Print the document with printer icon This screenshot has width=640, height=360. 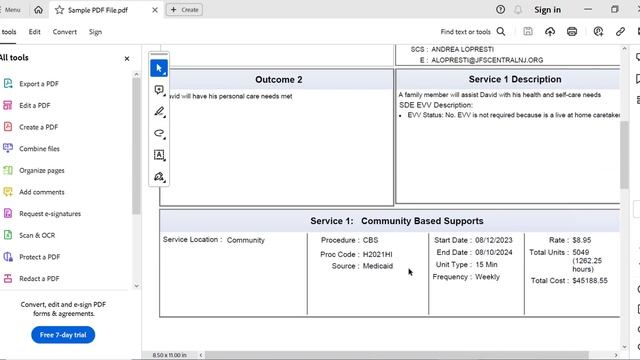[x=572, y=31]
